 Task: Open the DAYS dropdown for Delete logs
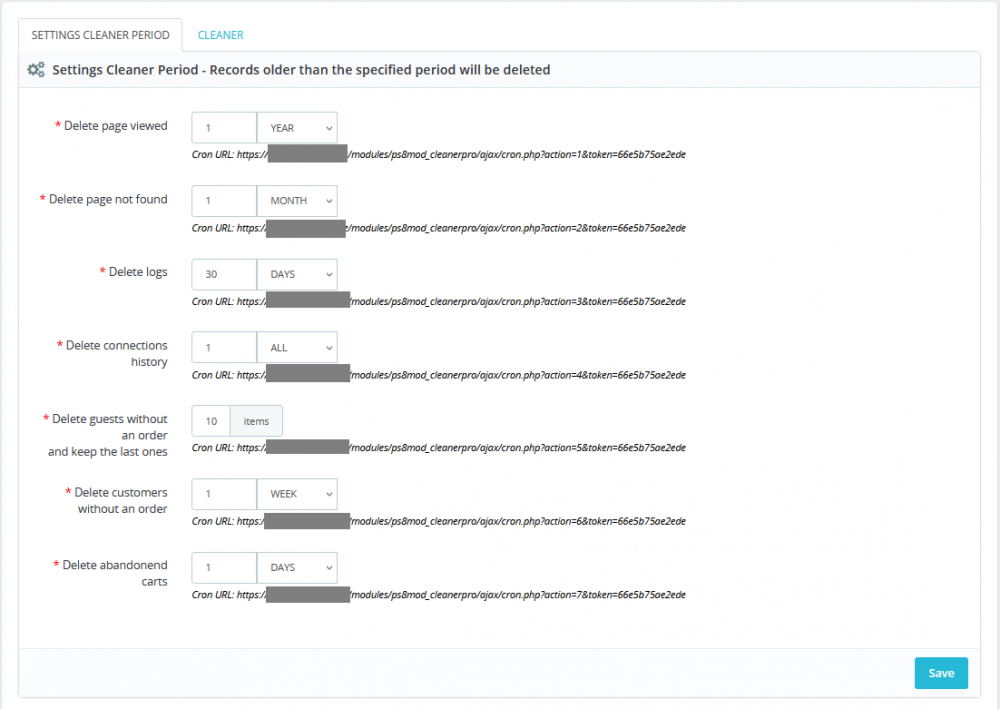[x=296, y=274]
